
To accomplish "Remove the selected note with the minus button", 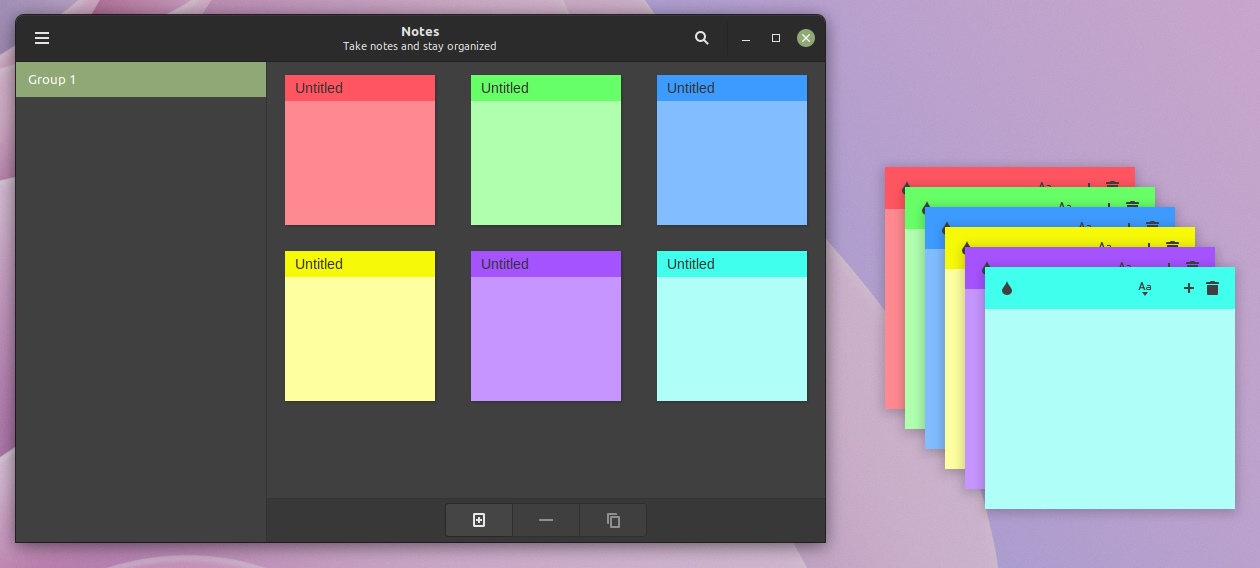I will click(546, 520).
